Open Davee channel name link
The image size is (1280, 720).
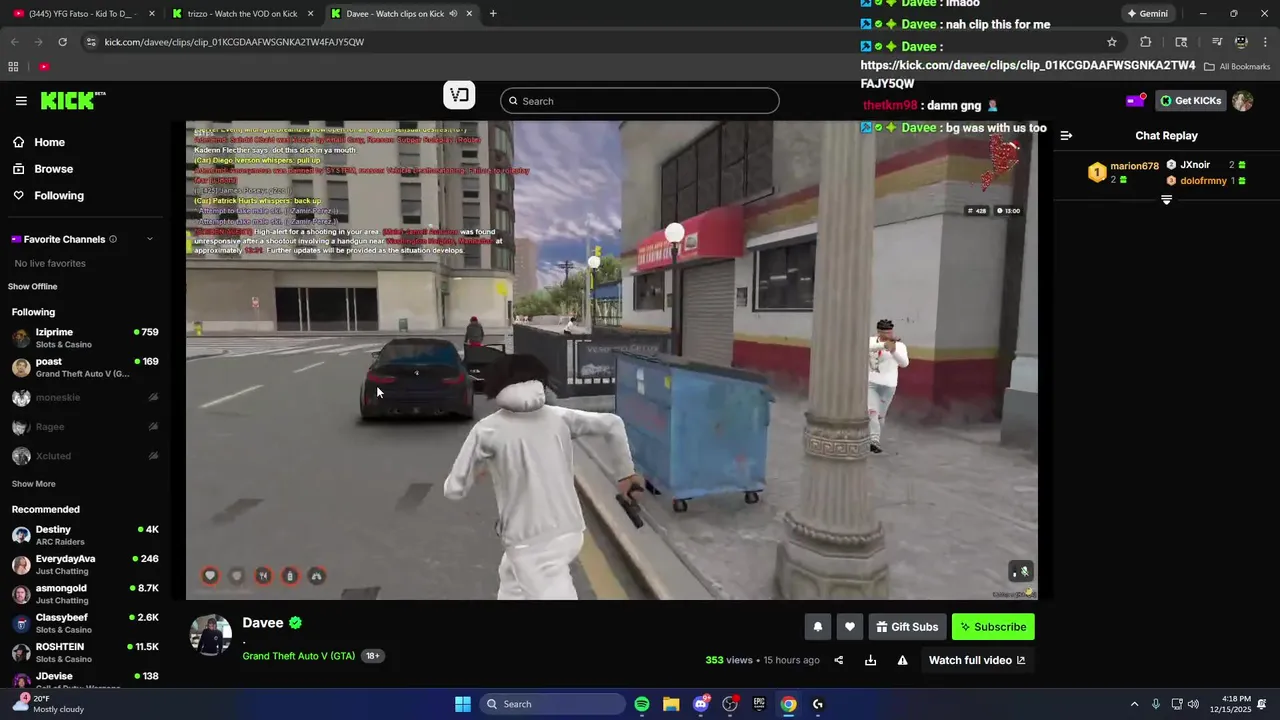[x=263, y=623]
